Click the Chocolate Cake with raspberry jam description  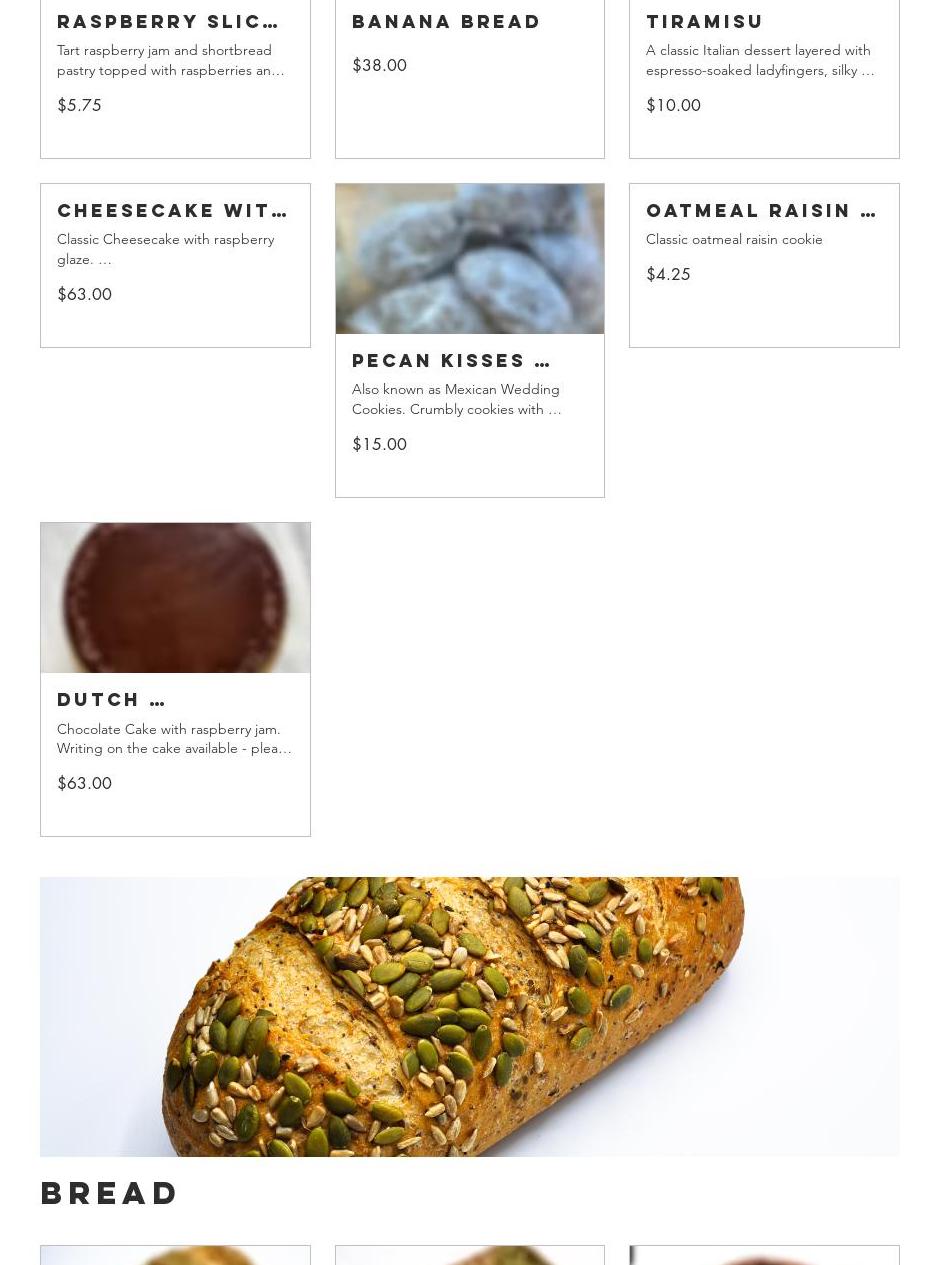coord(174,739)
